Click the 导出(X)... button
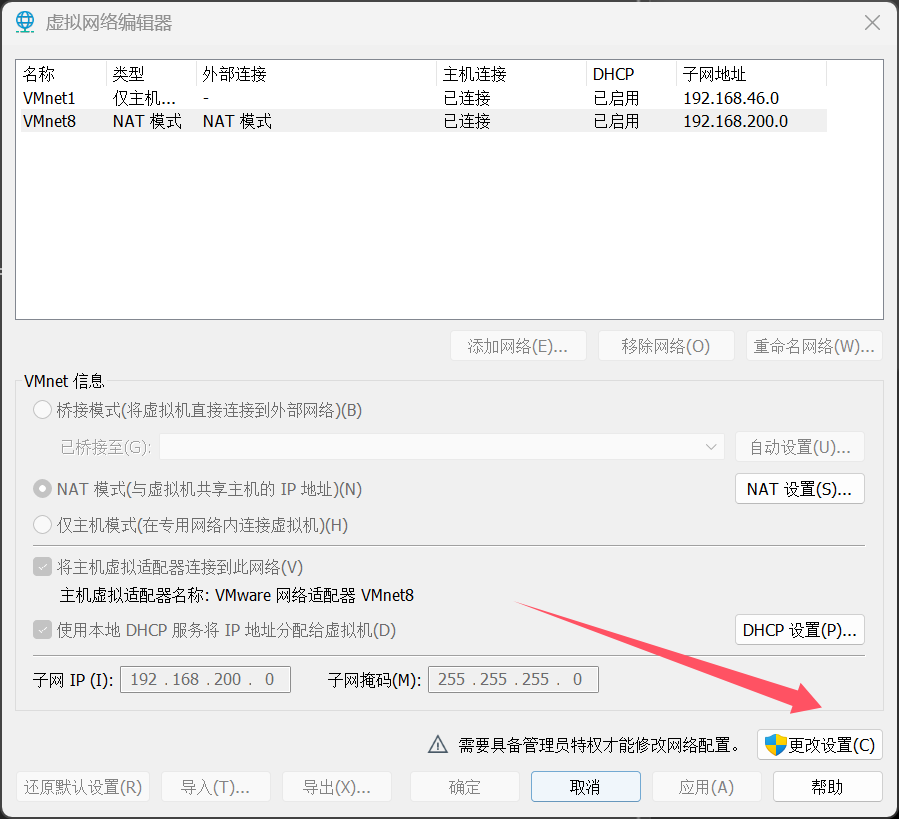 pos(337,787)
